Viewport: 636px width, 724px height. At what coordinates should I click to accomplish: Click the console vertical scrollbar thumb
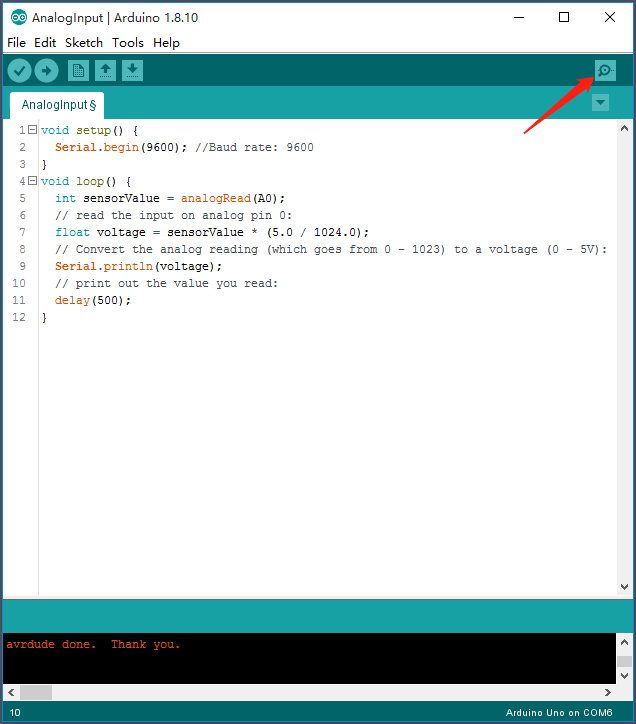click(624, 661)
